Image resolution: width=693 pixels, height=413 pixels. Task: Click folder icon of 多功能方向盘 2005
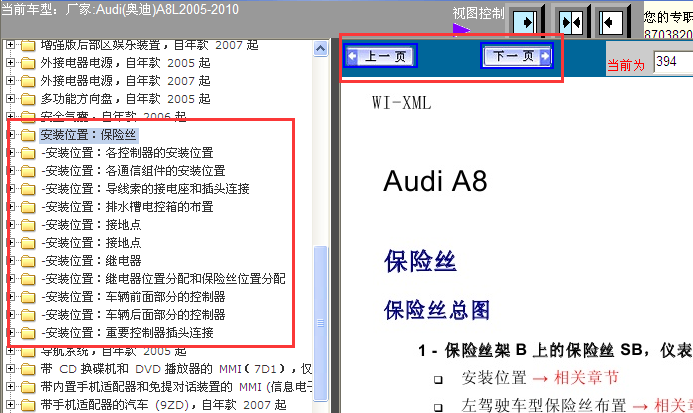28,99
